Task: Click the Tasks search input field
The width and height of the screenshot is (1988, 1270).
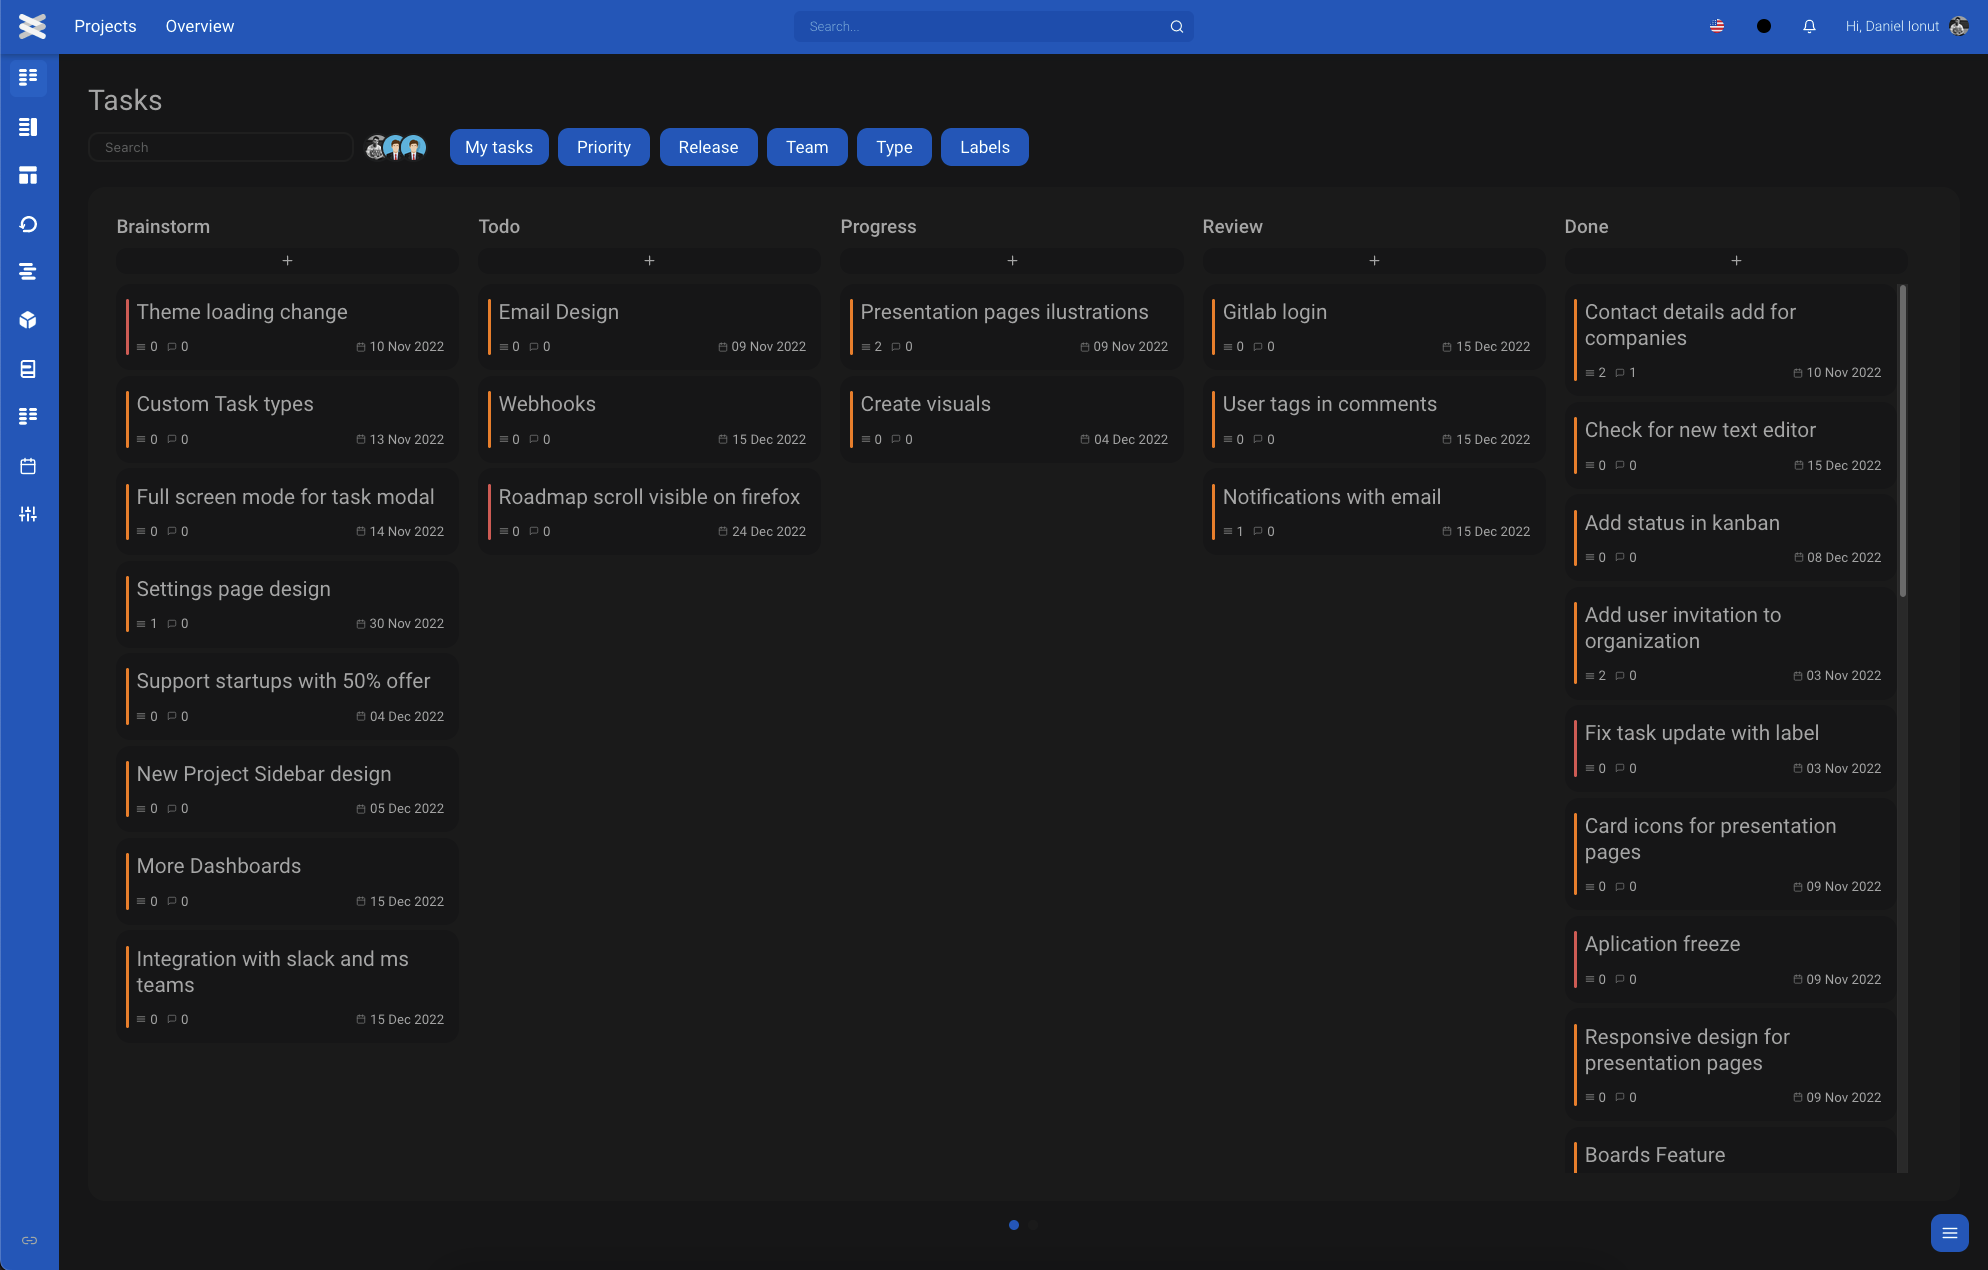Action: pyautogui.click(x=221, y=147)
